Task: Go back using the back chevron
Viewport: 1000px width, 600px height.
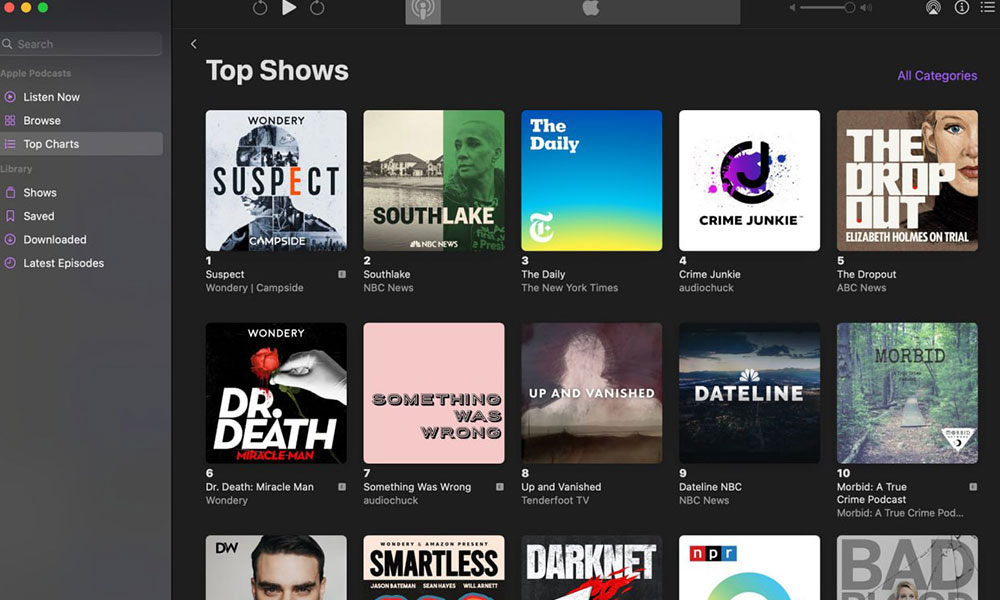Action: [x=193, y=44]
